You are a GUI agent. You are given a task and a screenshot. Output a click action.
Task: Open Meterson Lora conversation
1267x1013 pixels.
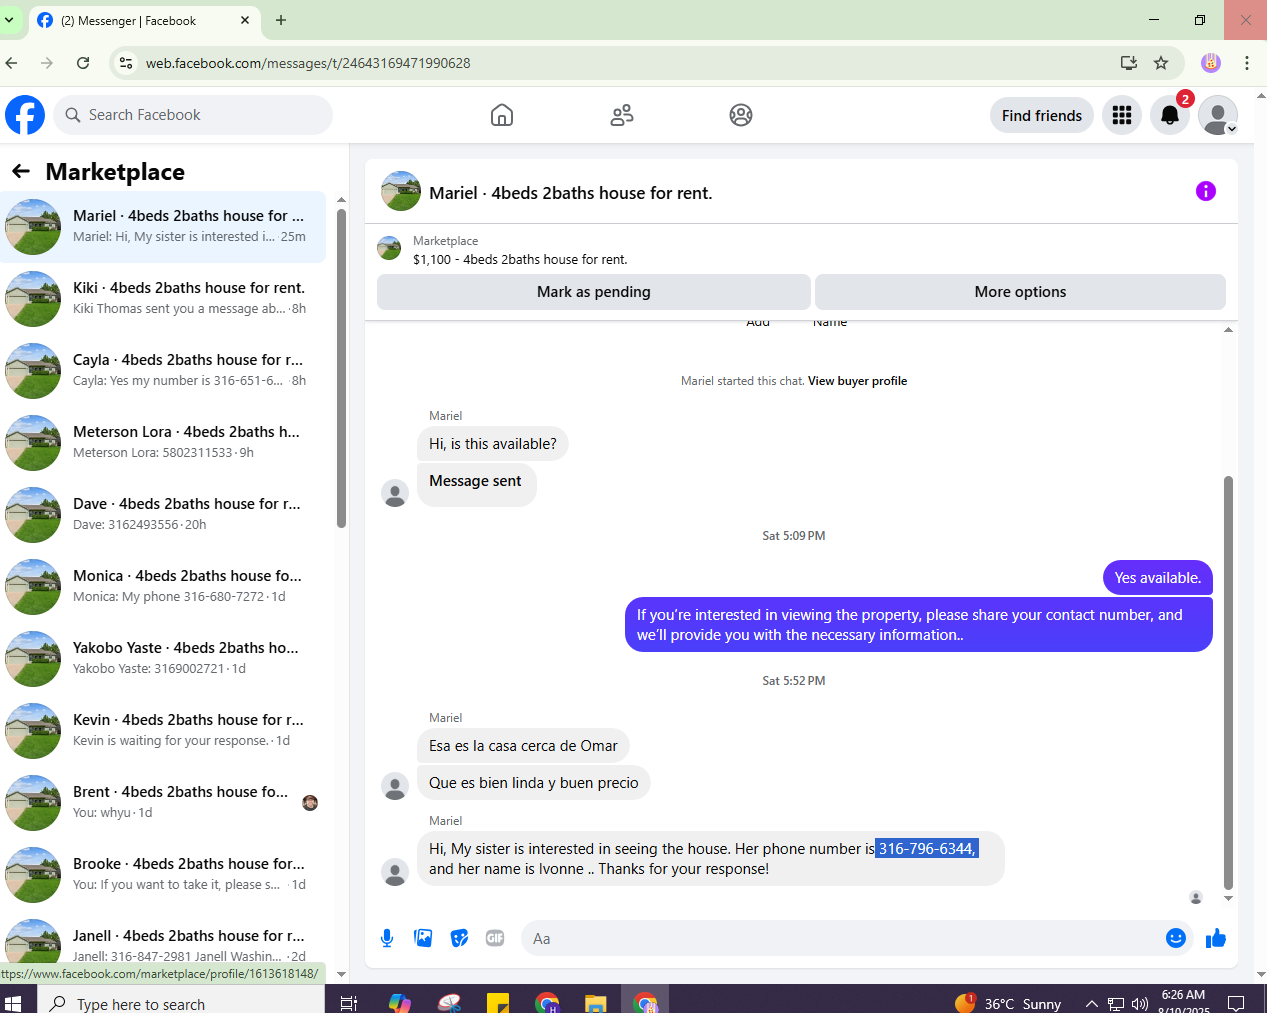[x=163, y=443]
